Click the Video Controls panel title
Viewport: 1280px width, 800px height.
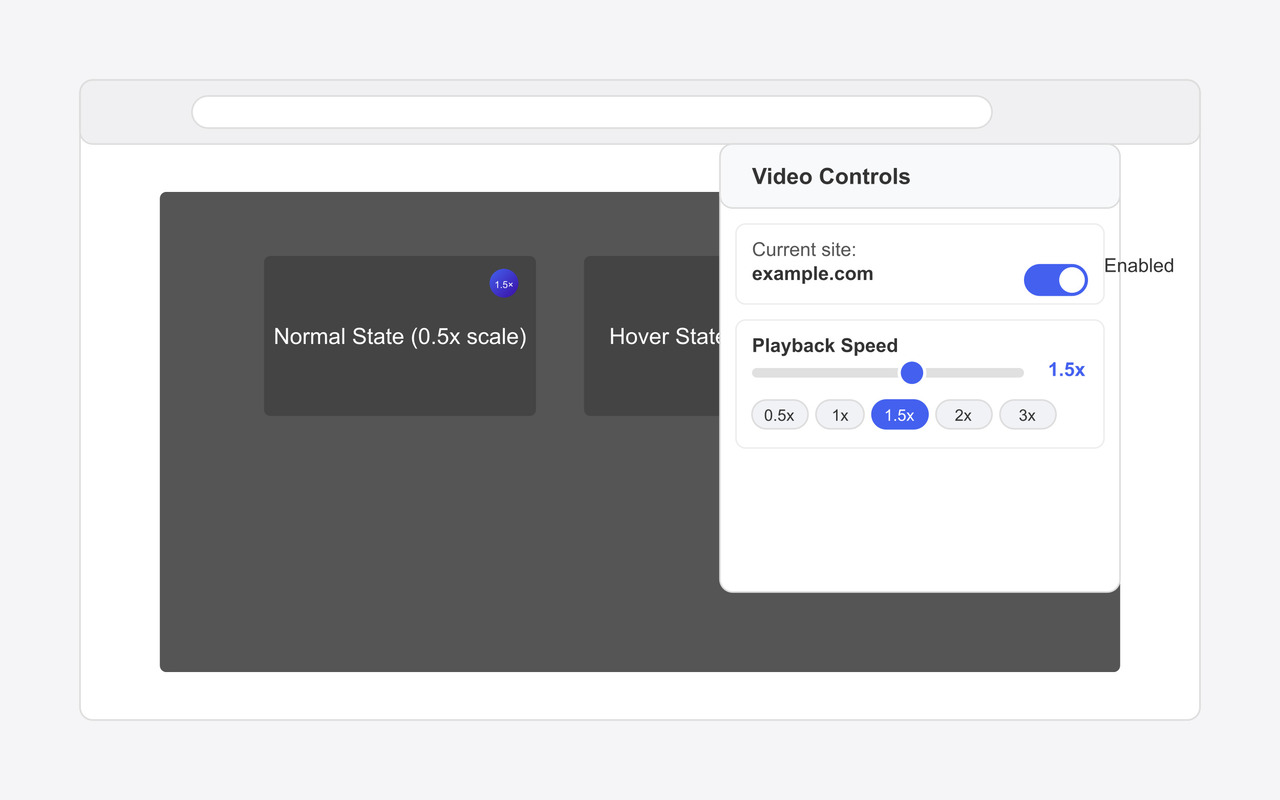coord(831,177)
